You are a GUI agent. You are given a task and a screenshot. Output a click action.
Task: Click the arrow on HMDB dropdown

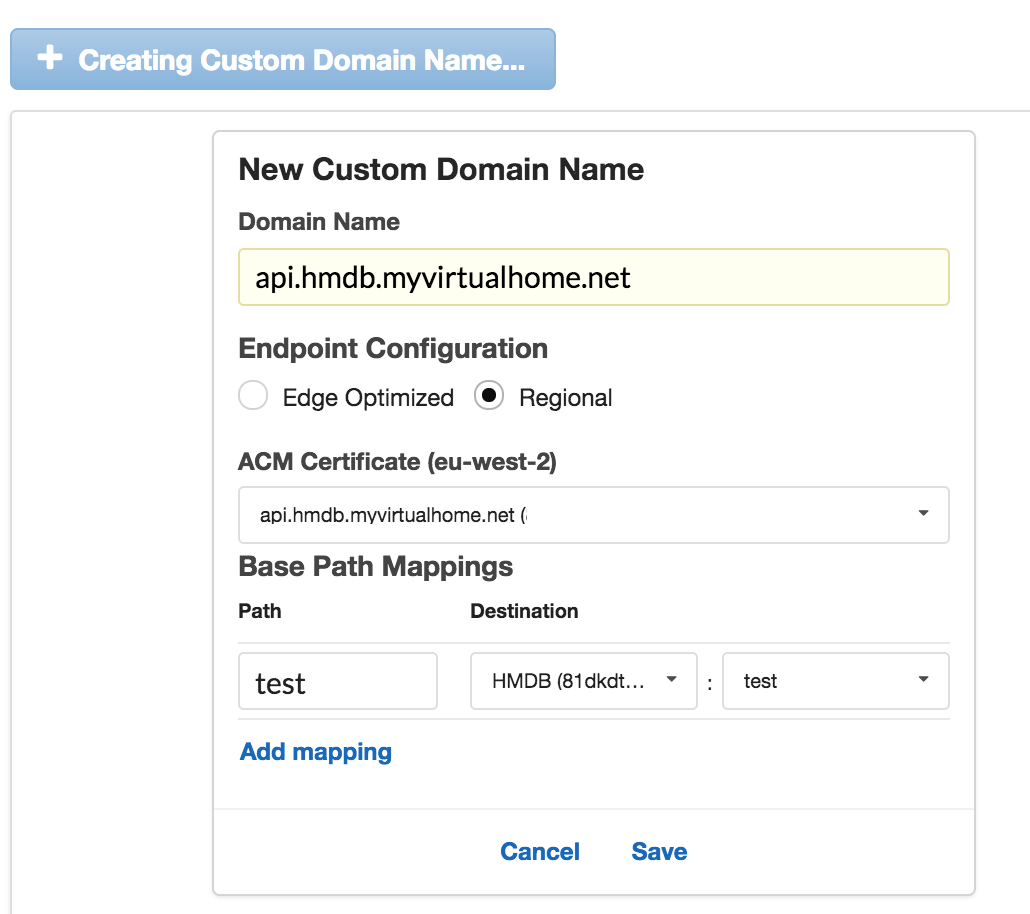coord(672,680)
